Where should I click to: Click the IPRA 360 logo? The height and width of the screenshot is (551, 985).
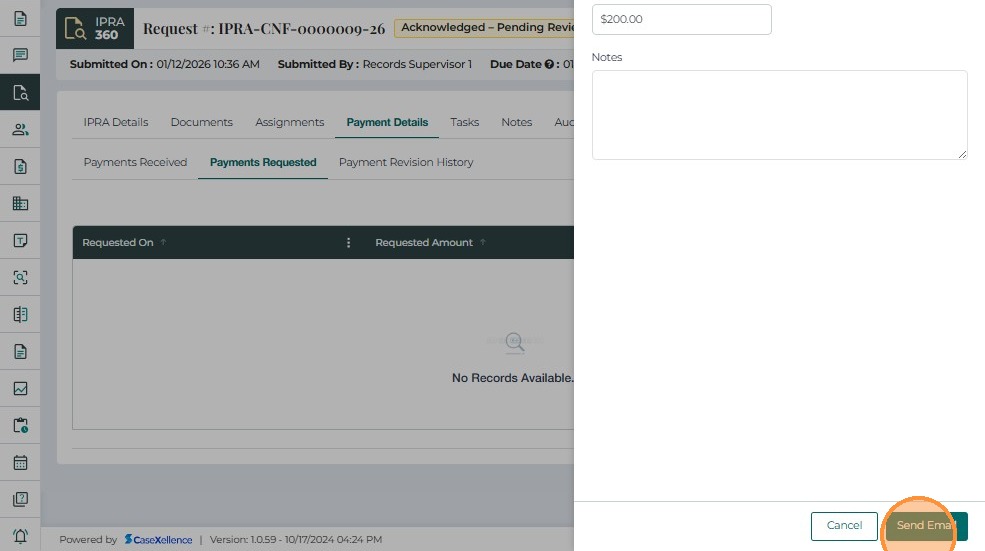coord(95,28)
